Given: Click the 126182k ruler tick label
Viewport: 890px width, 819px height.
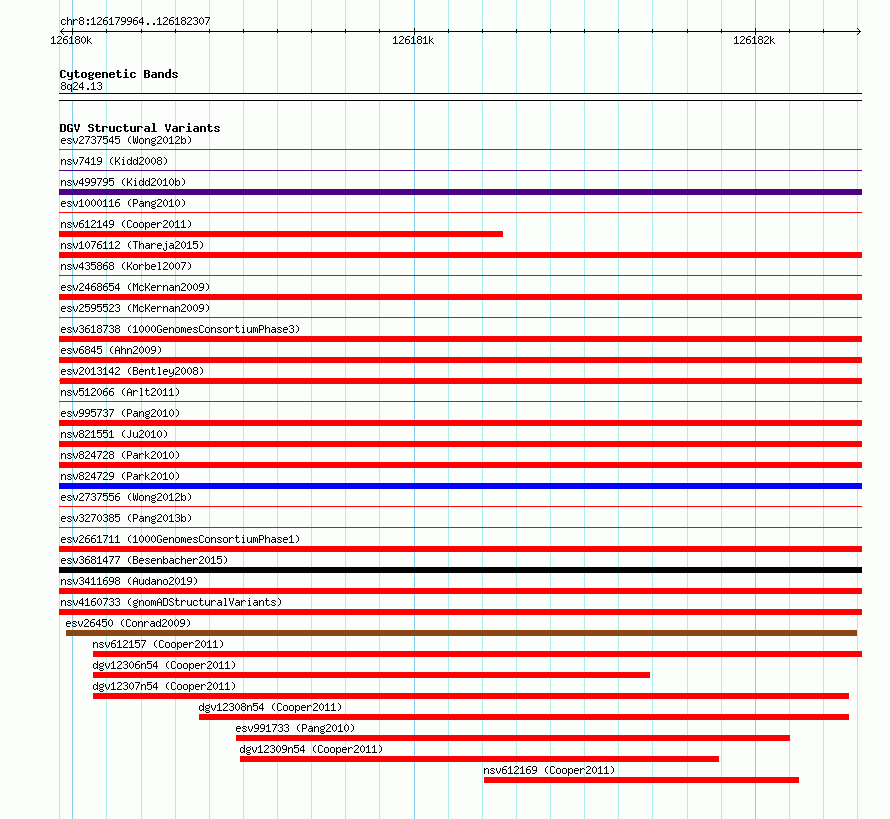Looking at the screenshot, I should (x=754, y=40).
